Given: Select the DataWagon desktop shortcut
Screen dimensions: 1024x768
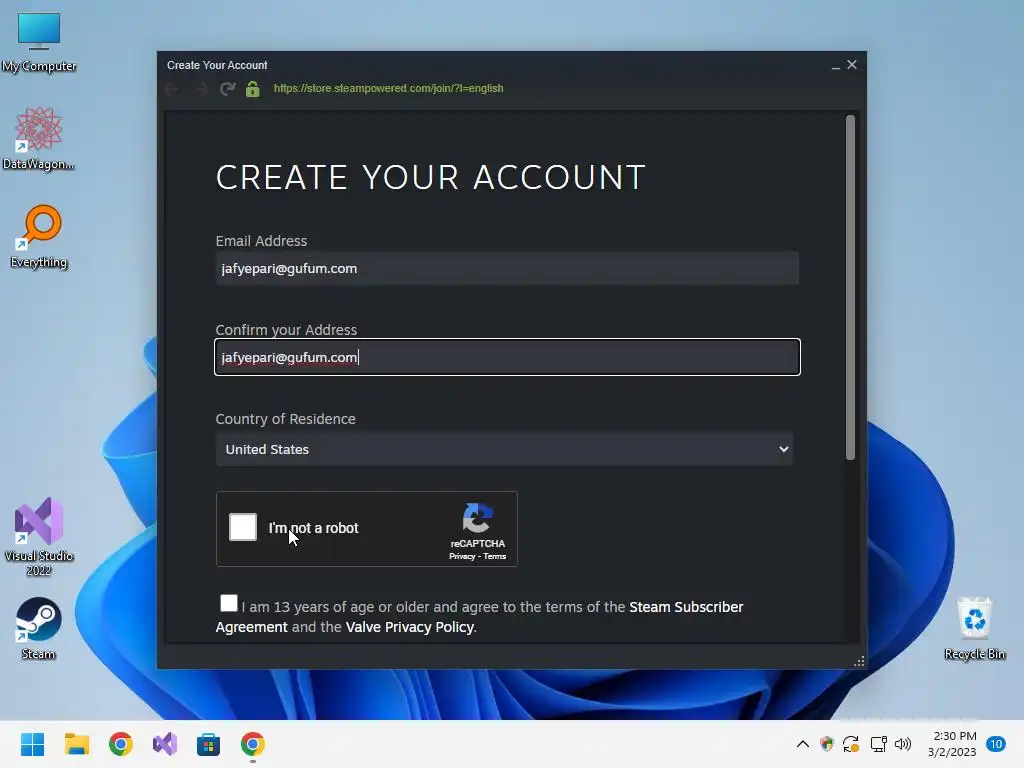Looking at the screenshot, I should 39,138.
